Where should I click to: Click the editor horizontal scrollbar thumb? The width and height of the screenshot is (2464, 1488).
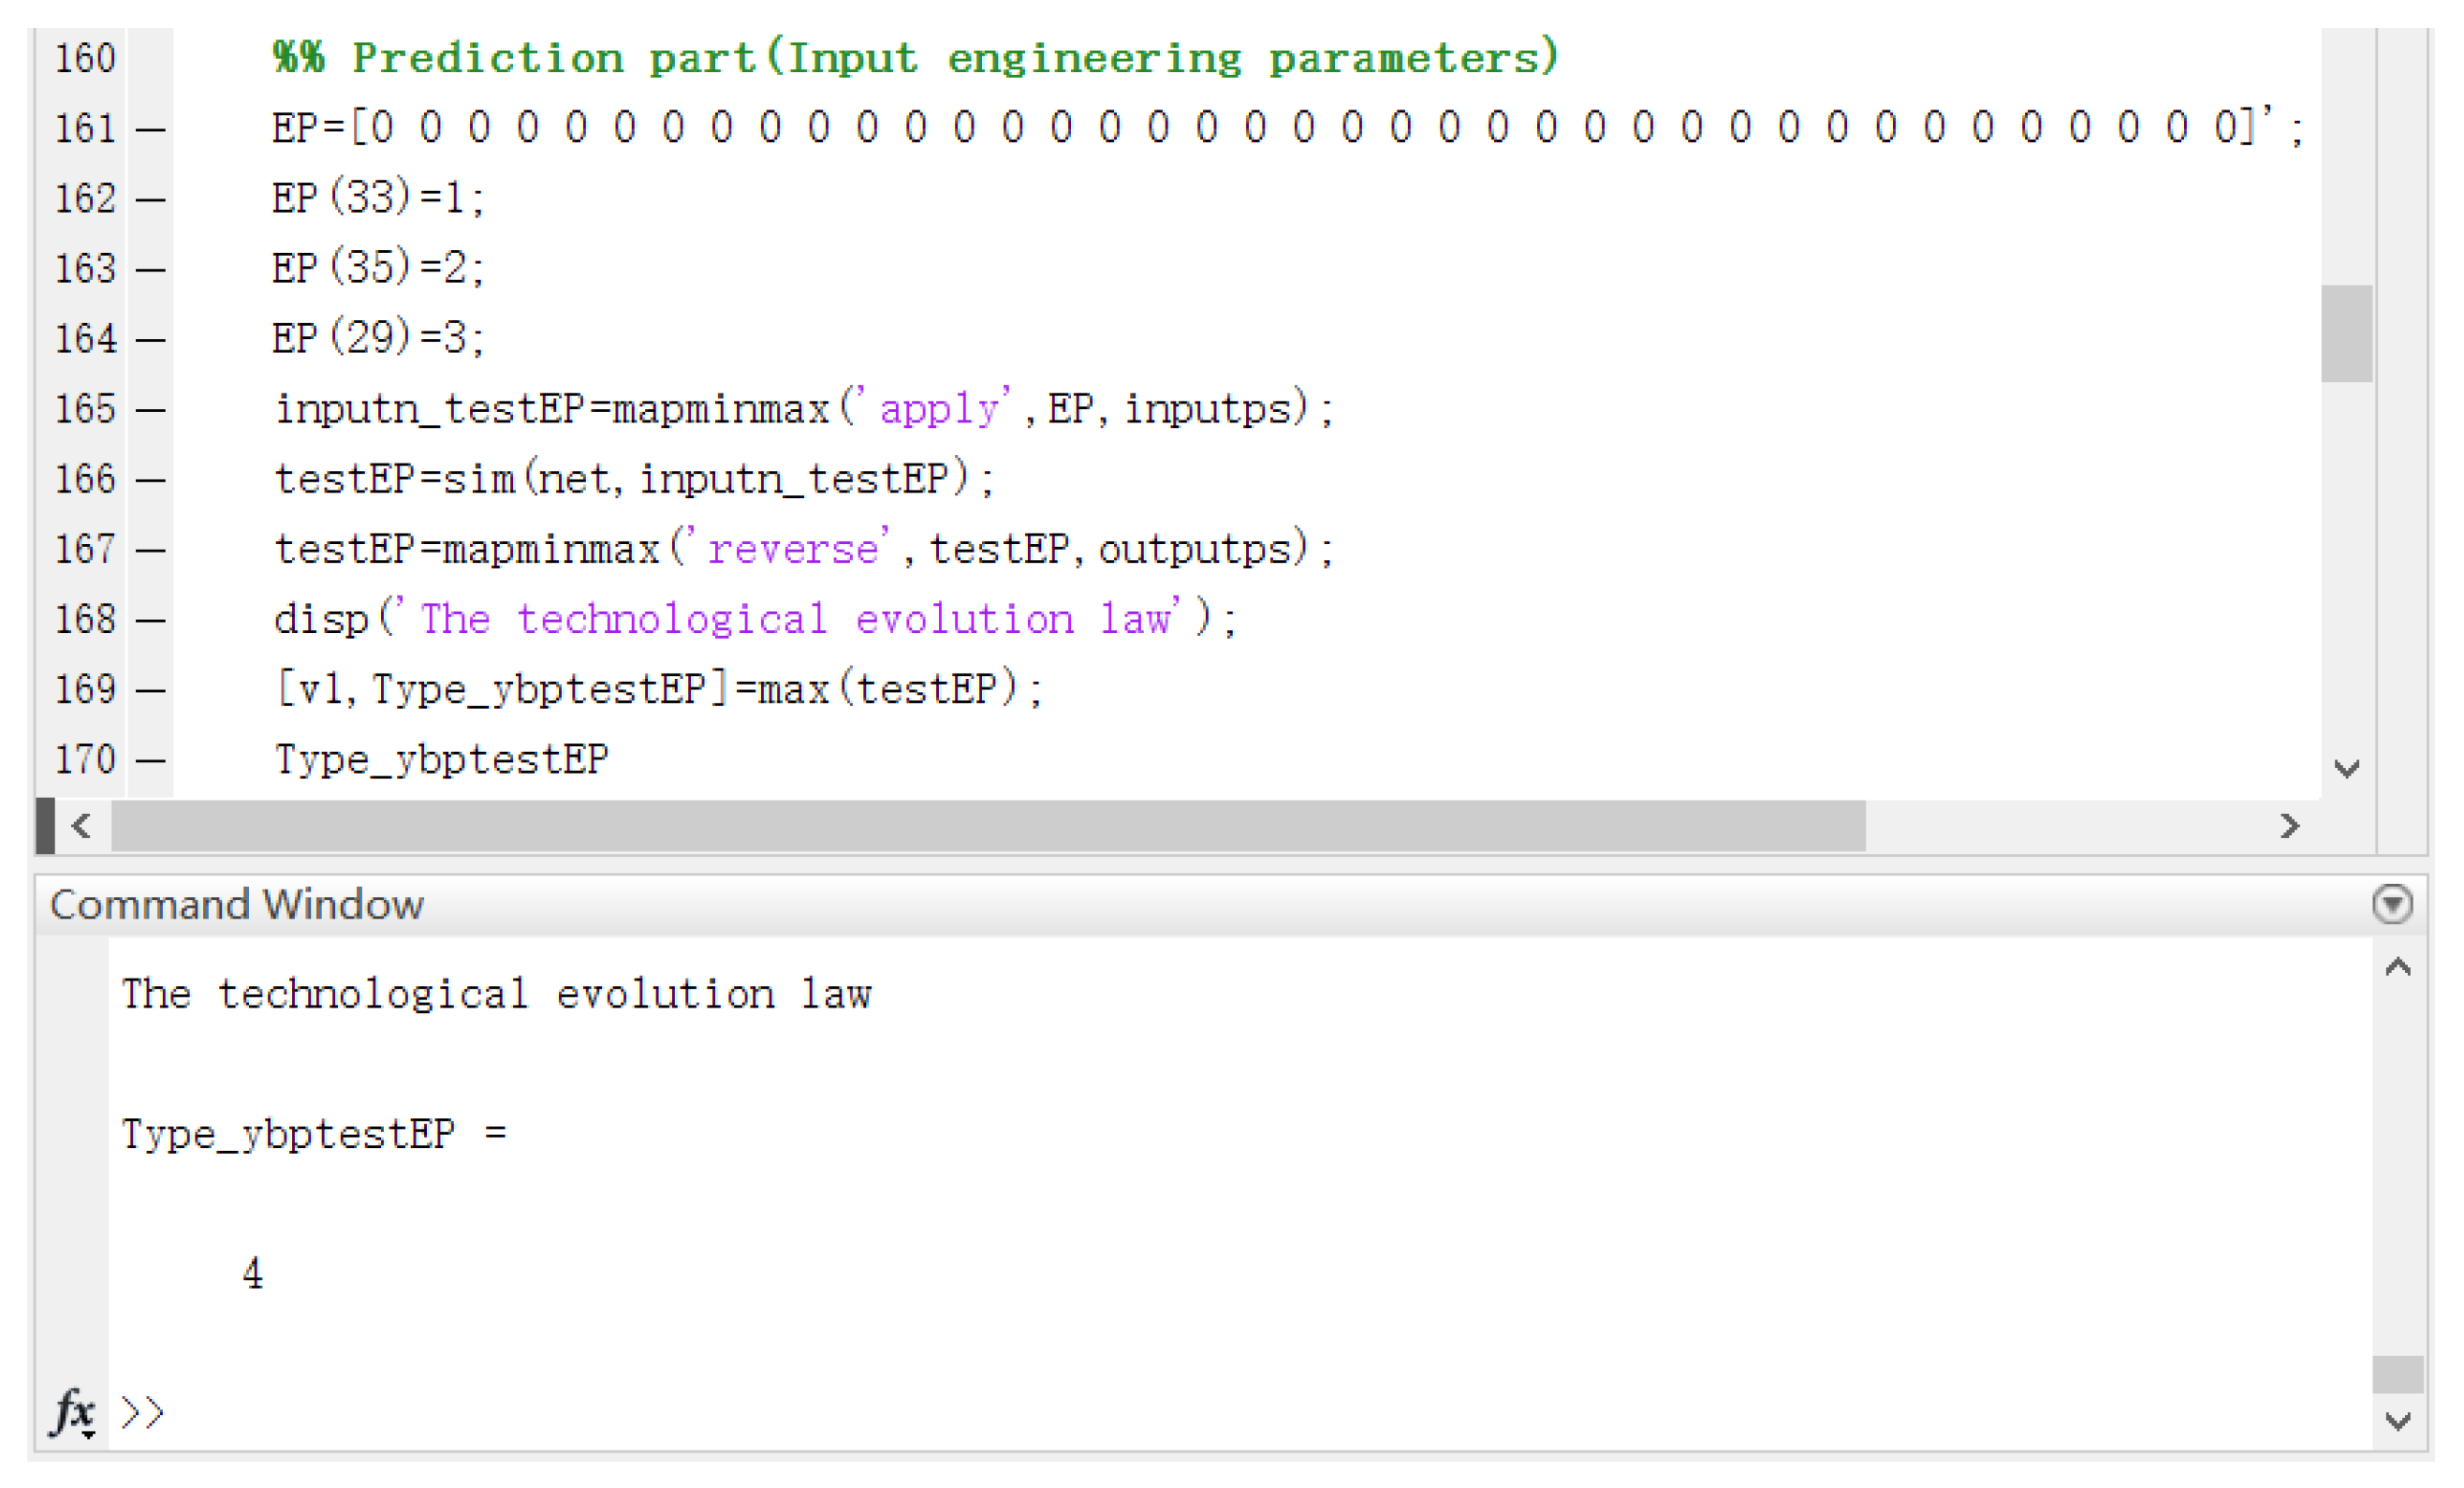(987, 826)
